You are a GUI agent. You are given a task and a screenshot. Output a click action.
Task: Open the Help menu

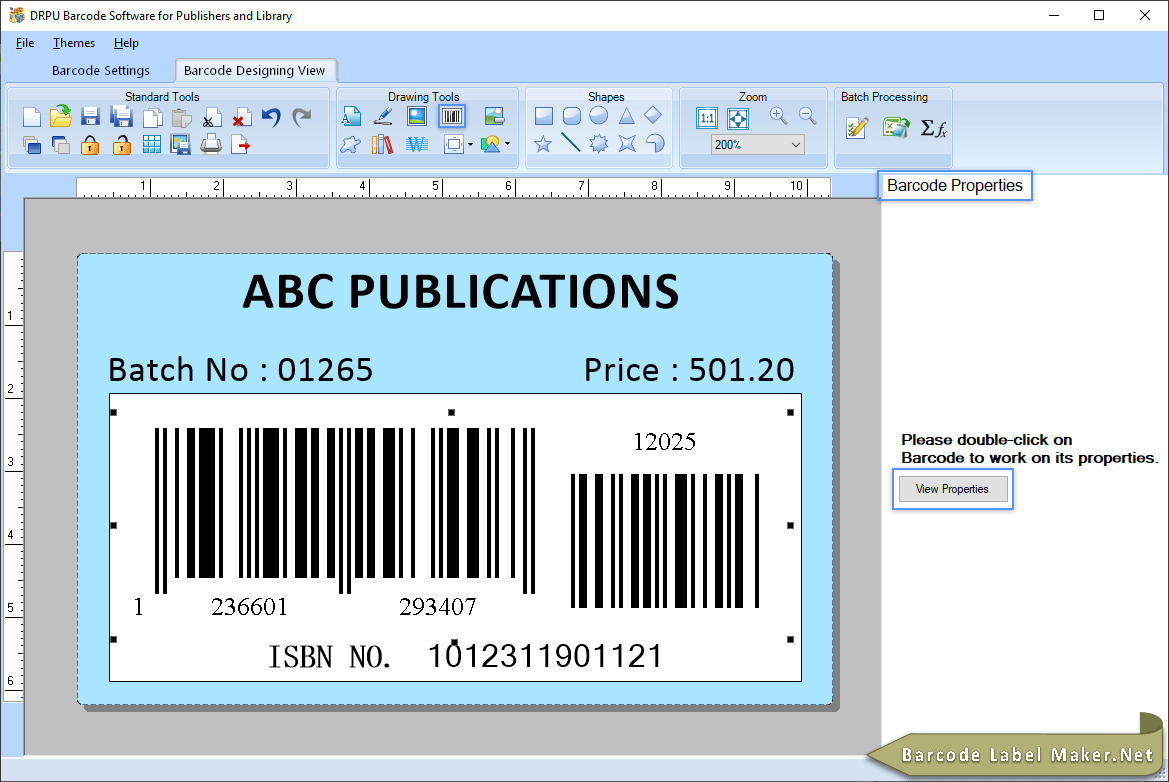click(126, 43)
